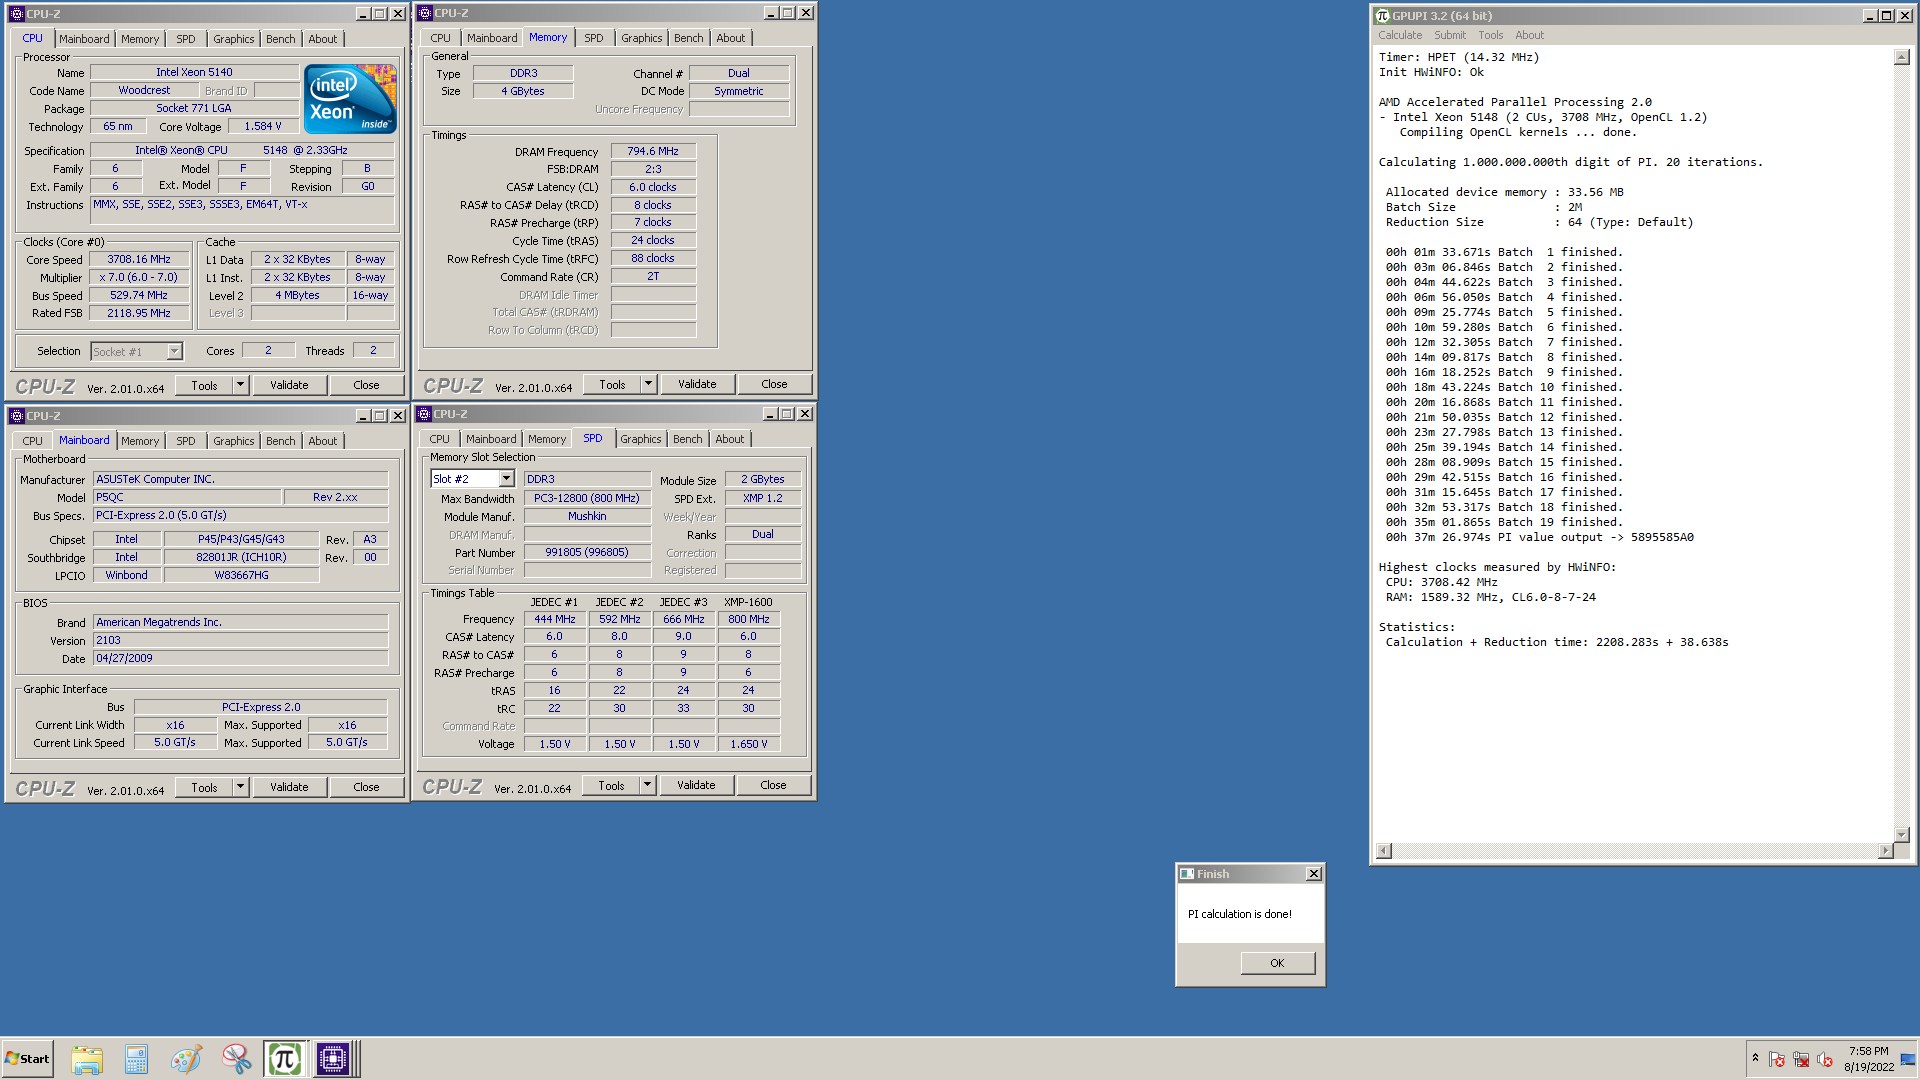Expand Tools arrow in the Mainboard tab window
Image resolution: width=1920 pixels, height=1080 pixels.
click(240, 787)
